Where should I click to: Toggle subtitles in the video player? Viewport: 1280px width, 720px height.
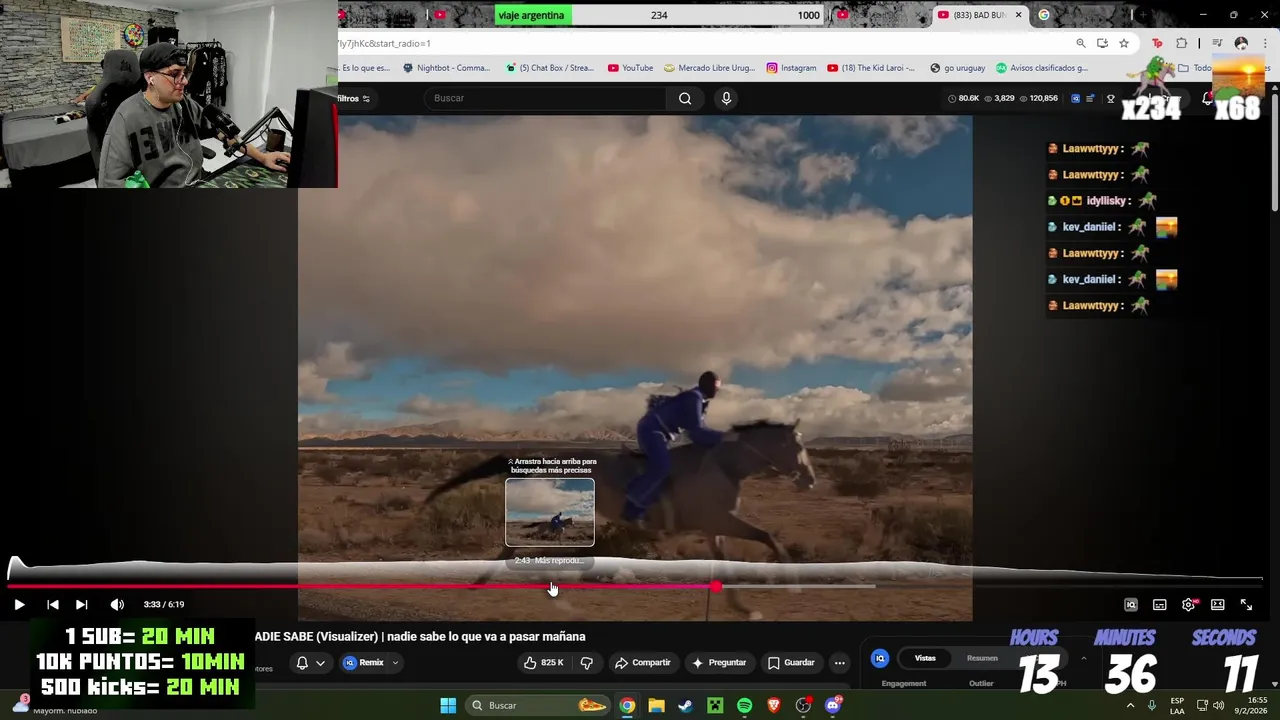tap(1159, 604)
